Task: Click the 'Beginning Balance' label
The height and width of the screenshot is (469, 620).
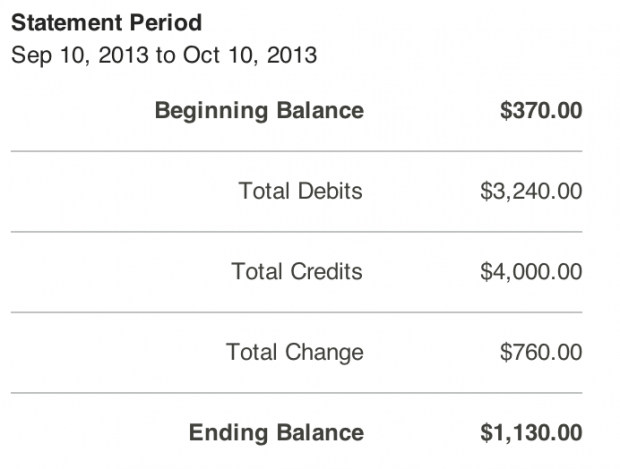Action: click(259, 110)
